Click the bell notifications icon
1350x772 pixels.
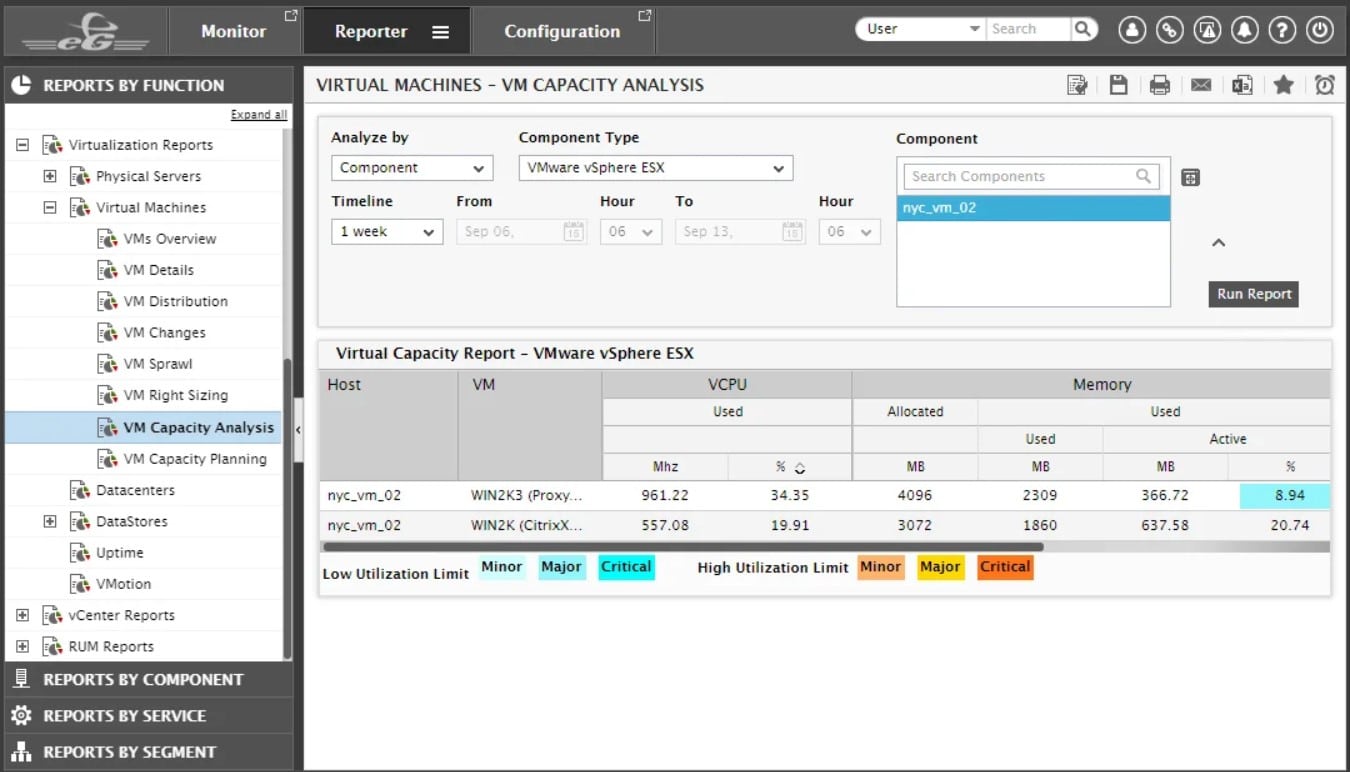[1245, 30]
